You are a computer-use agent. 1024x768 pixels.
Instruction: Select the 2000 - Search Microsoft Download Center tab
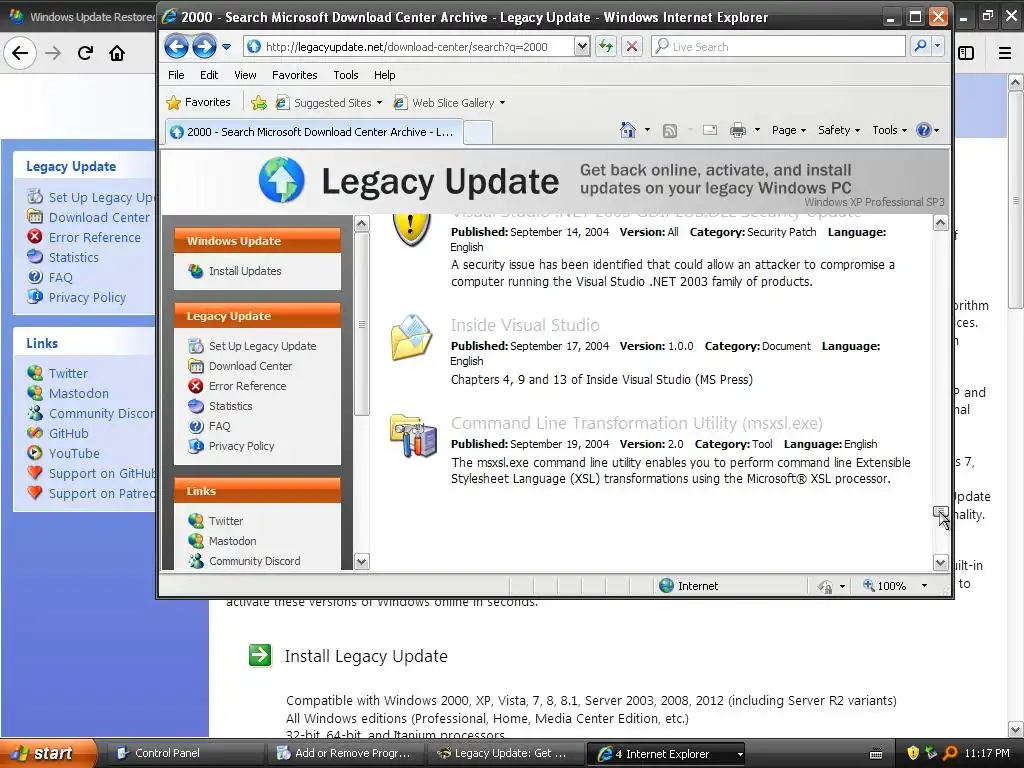click(x=313, y=132)
